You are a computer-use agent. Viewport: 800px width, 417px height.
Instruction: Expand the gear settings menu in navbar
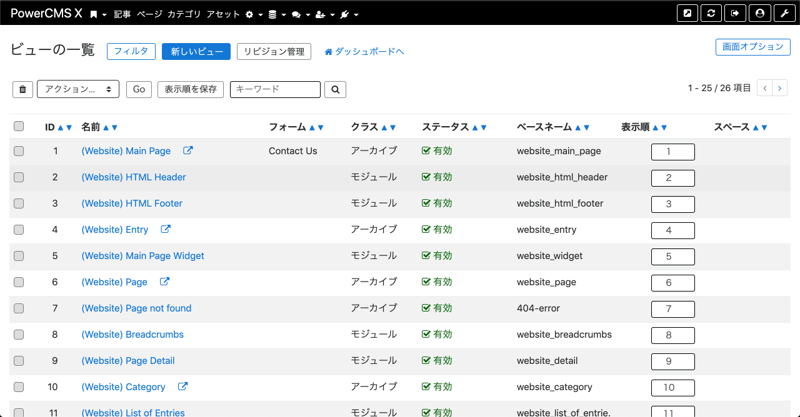(252, 15)
